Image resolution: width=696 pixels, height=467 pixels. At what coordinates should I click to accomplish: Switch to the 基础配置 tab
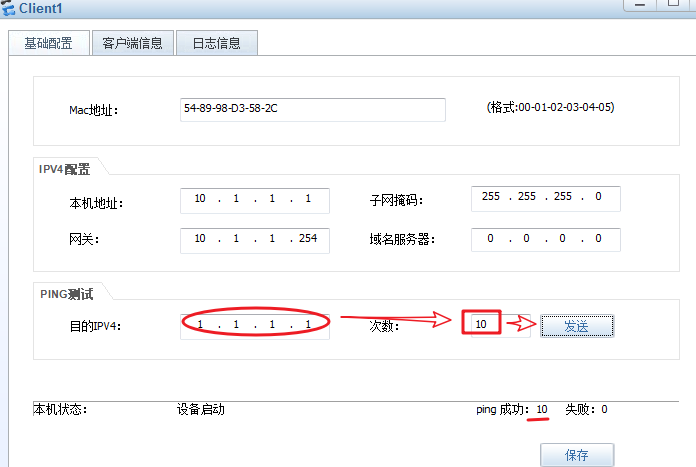(x=49, y=43)
